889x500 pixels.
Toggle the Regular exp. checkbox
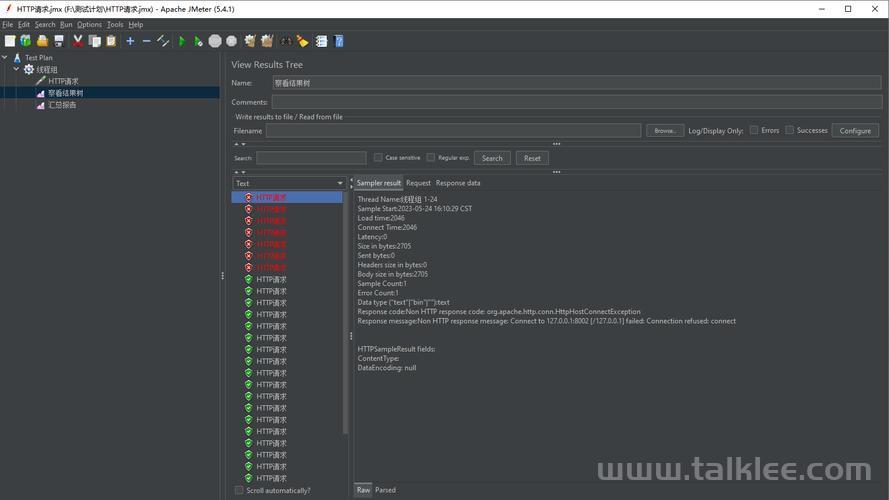431,158
